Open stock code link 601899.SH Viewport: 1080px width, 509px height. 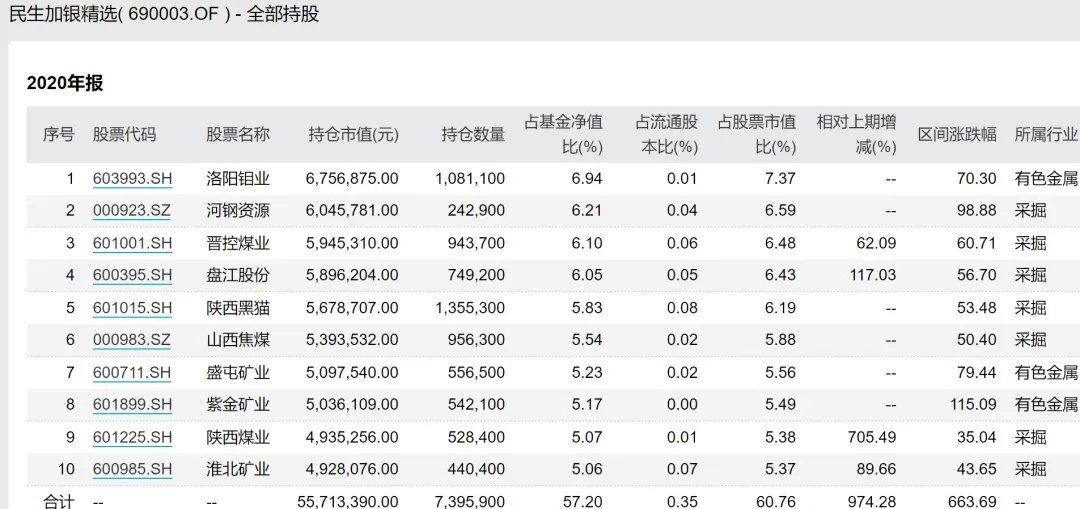click(132, 405)
